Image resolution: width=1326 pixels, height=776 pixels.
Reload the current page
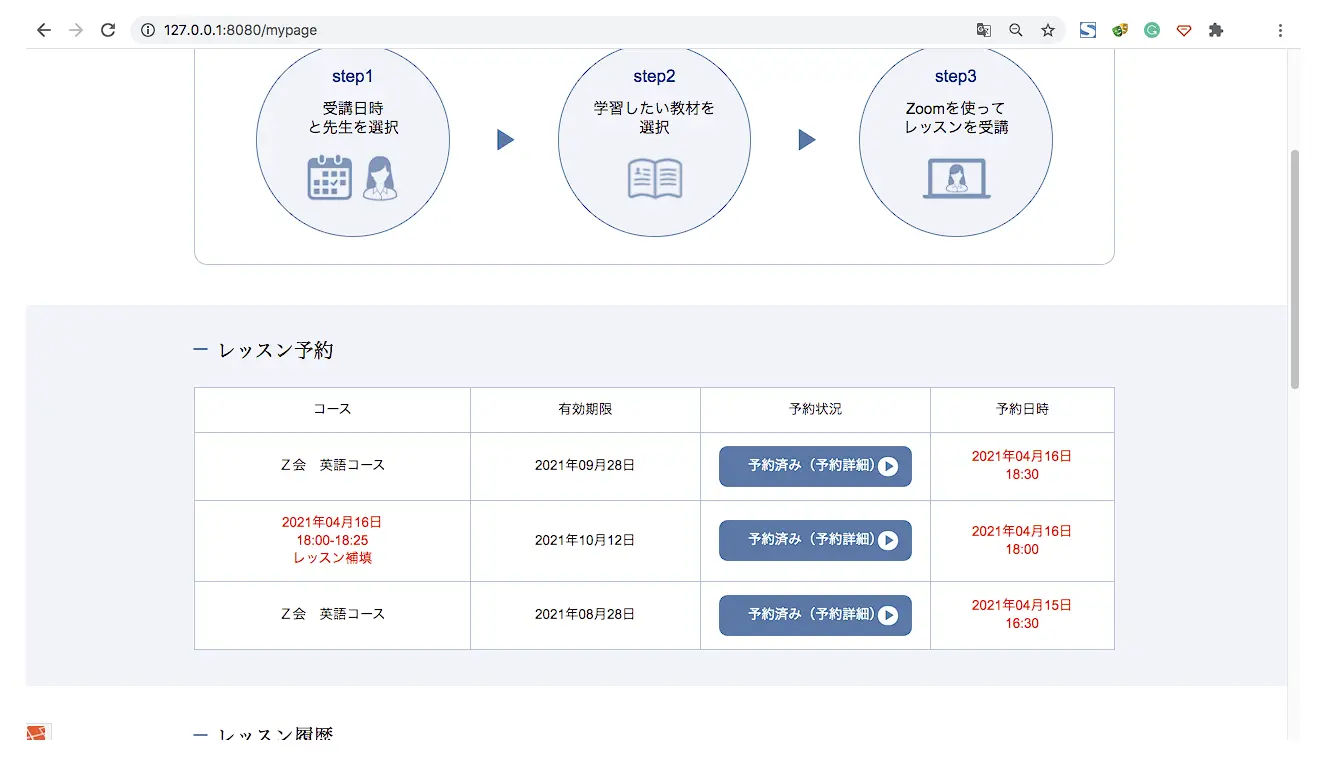[x=108, y=30]
